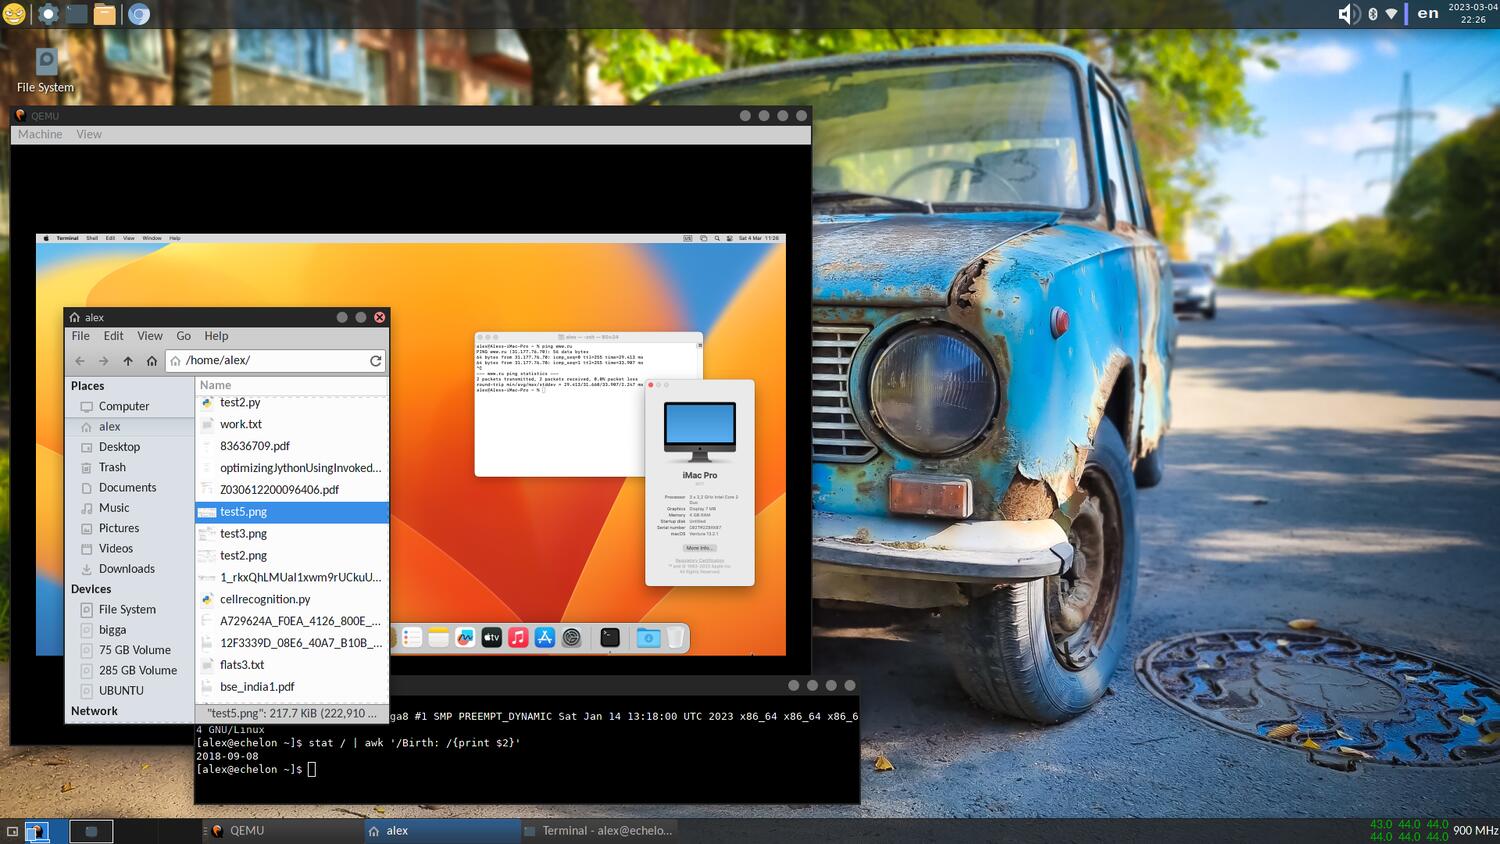
Task: Select Computer in the Places sidebar
Action: coord(130,406)
